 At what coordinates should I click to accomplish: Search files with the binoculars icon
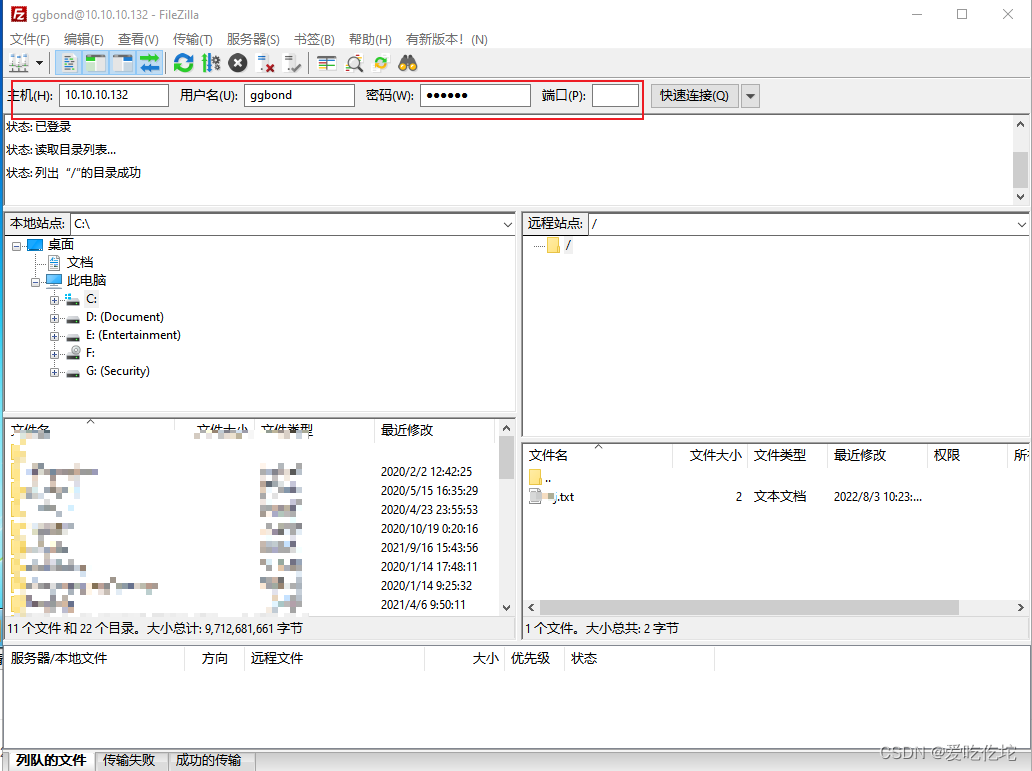click(x=408, y=63)
